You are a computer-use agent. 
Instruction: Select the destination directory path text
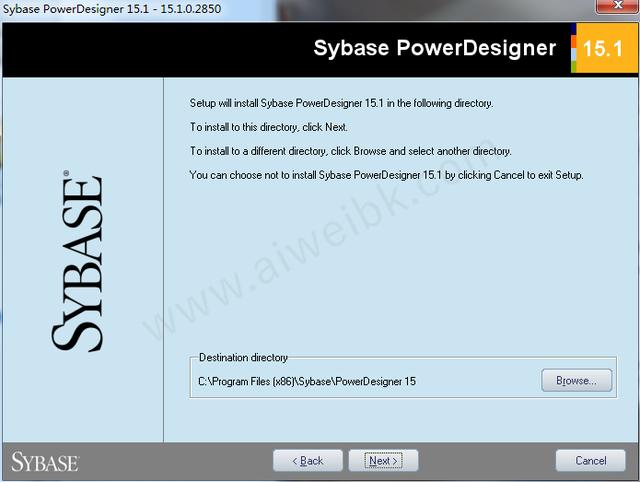coord(307,382)
